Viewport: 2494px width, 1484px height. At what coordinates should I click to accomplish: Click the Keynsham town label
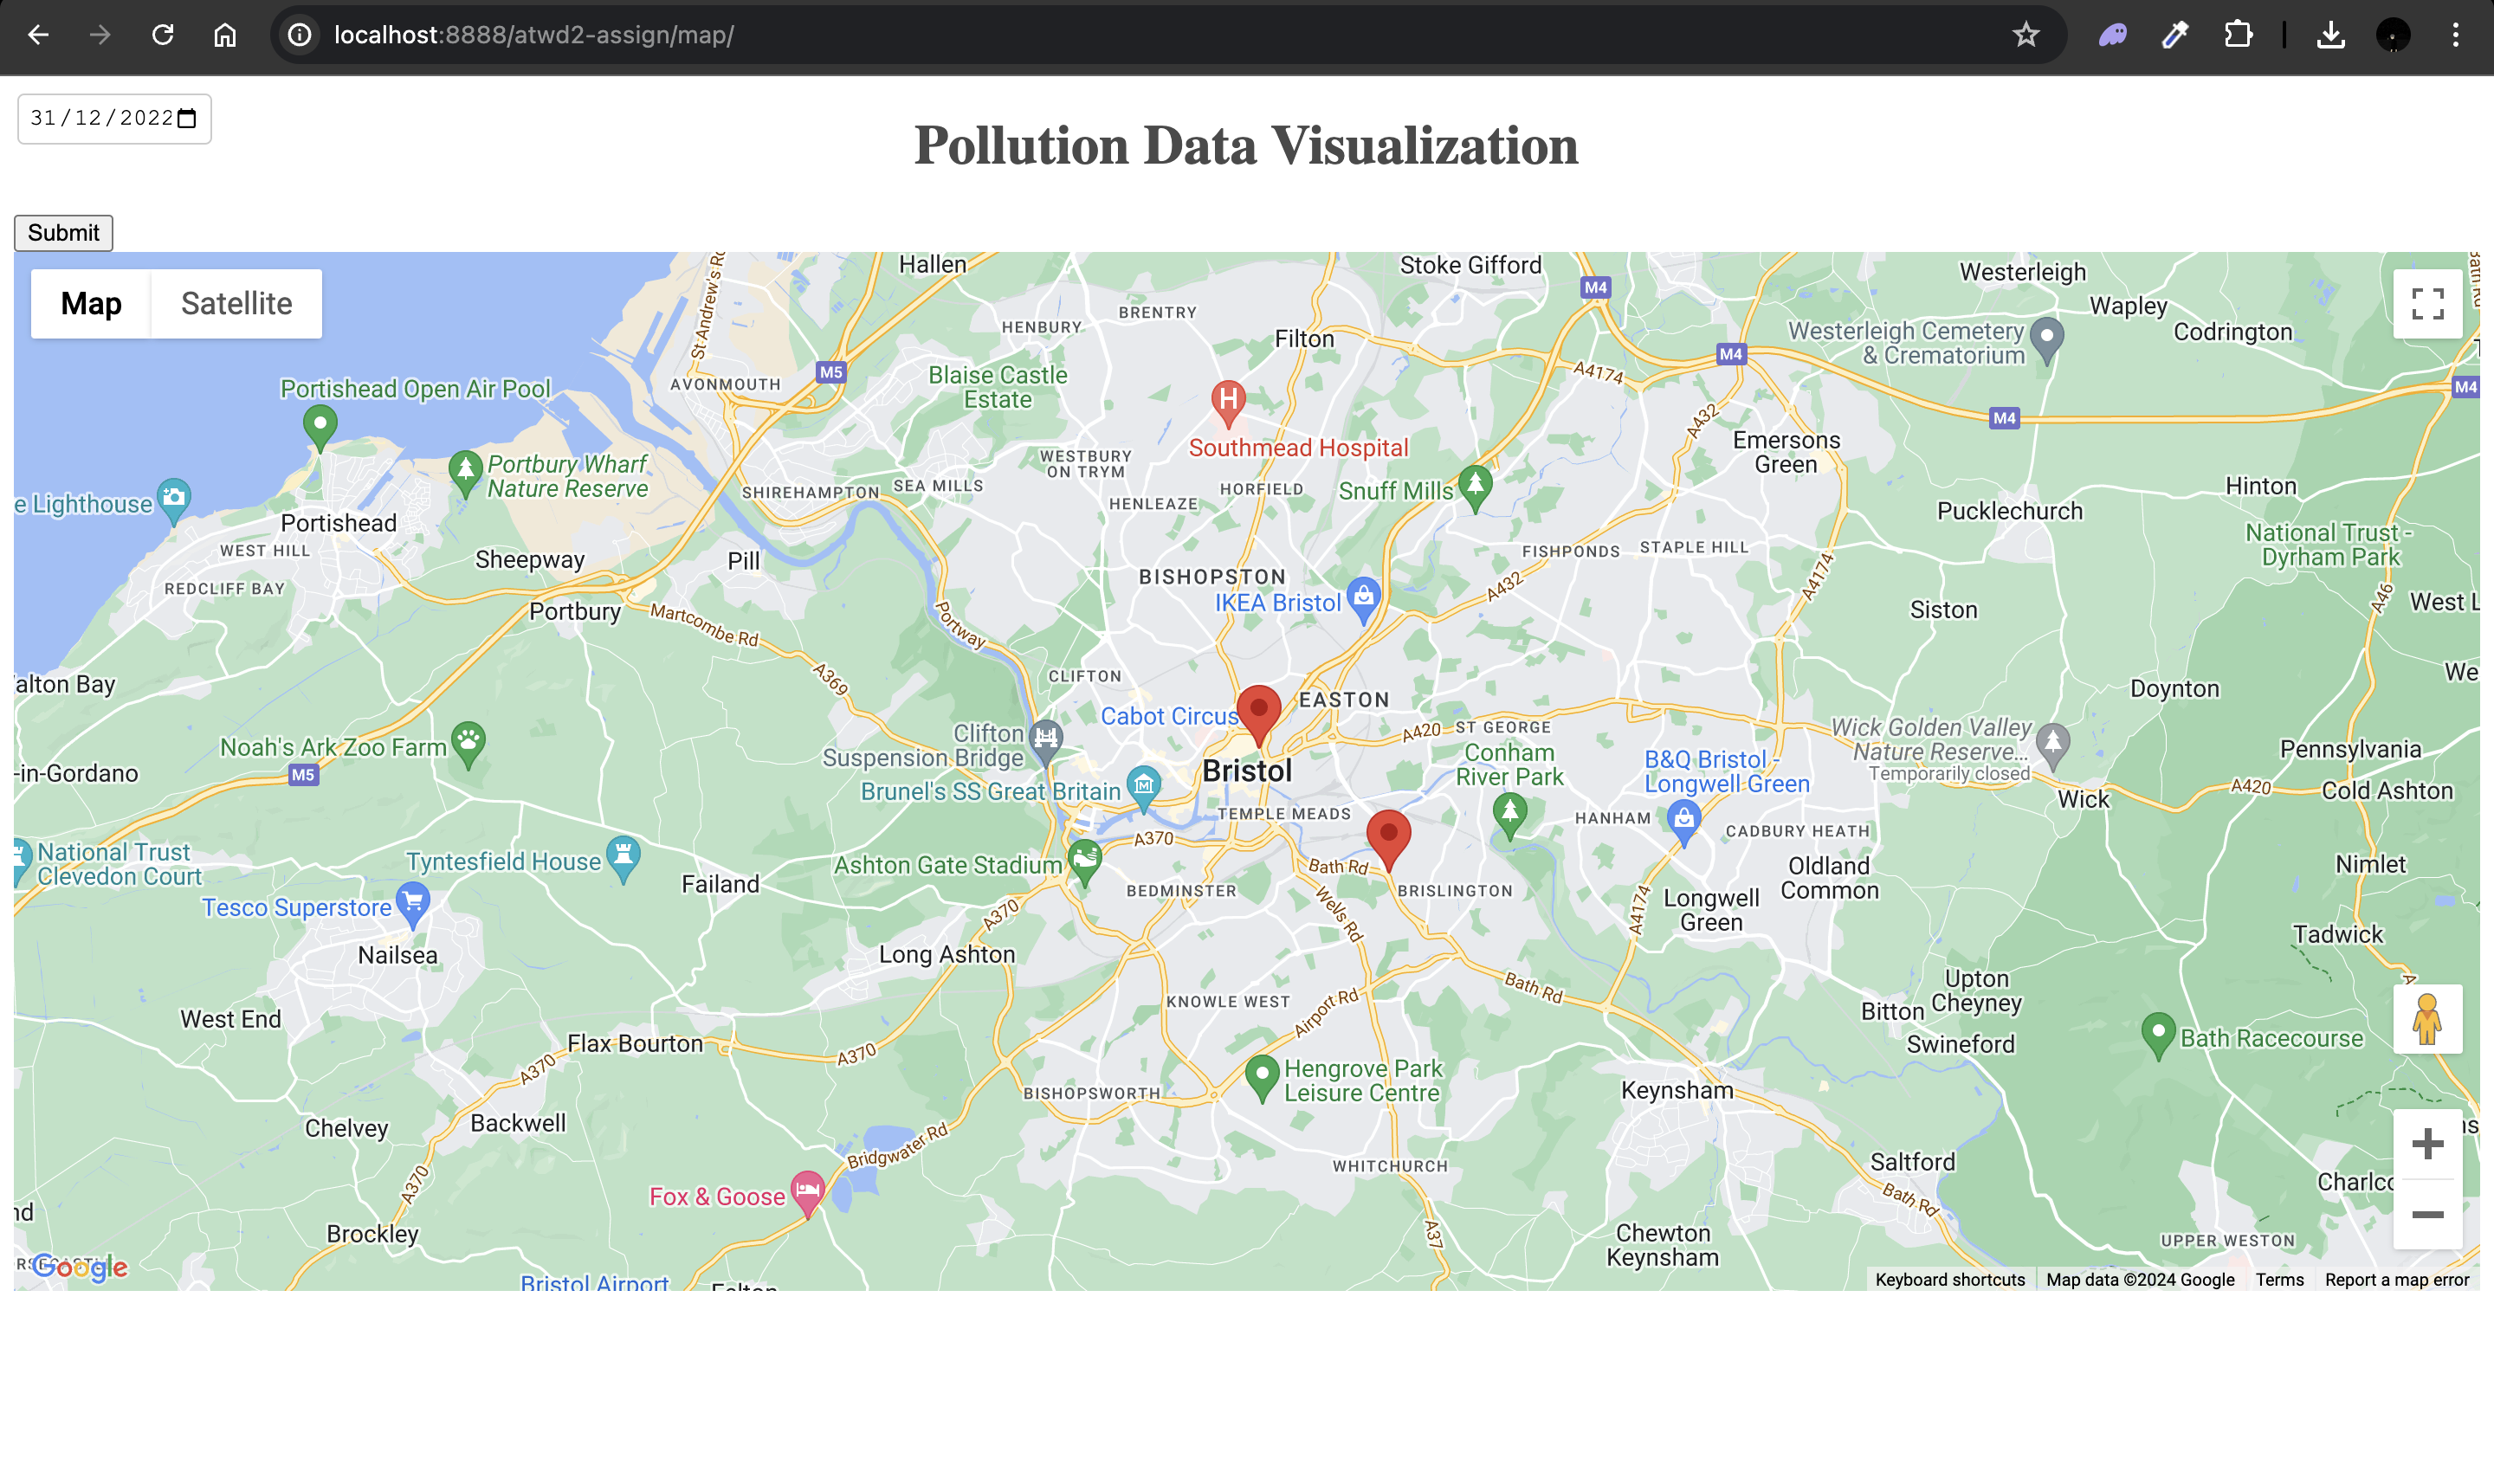[x=1677, y=1090]
